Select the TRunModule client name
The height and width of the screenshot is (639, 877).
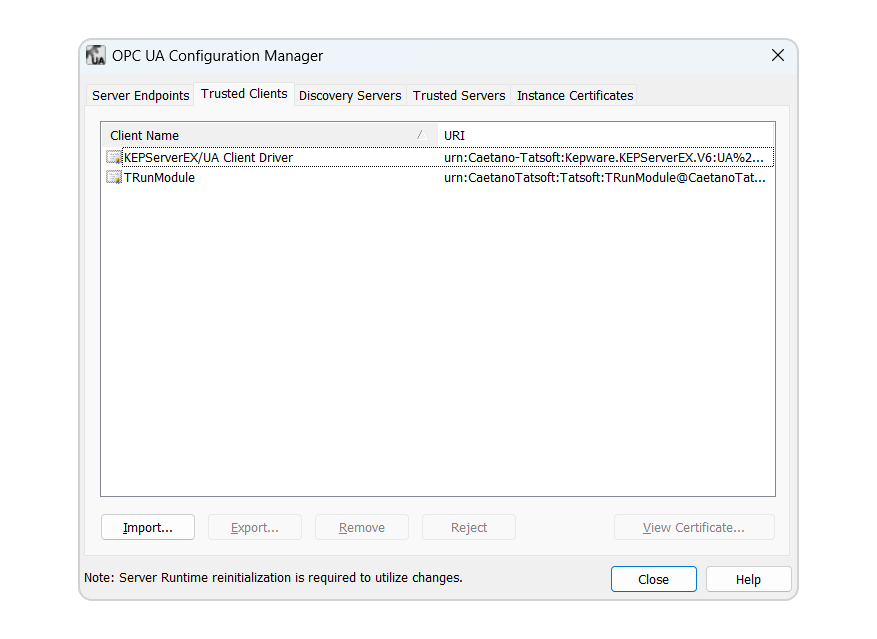coord(159,178)
